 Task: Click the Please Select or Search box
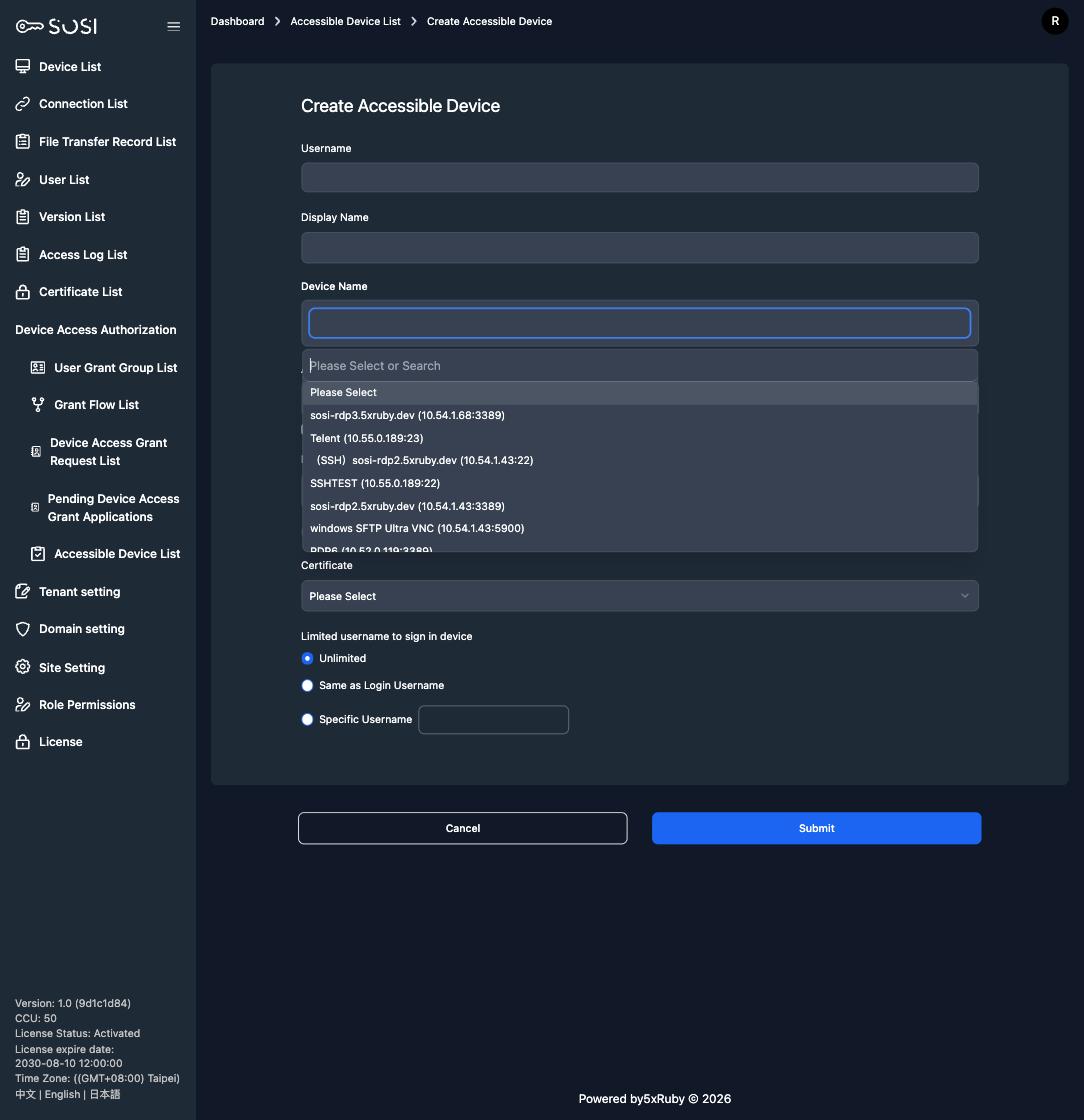pyautogui.click(x=640, y=366)
